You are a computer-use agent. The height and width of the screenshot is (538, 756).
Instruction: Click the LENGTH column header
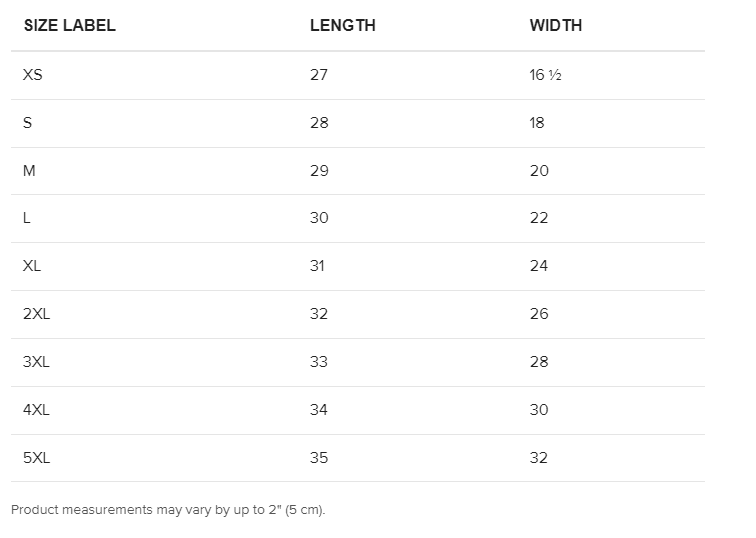pos(342,25)
